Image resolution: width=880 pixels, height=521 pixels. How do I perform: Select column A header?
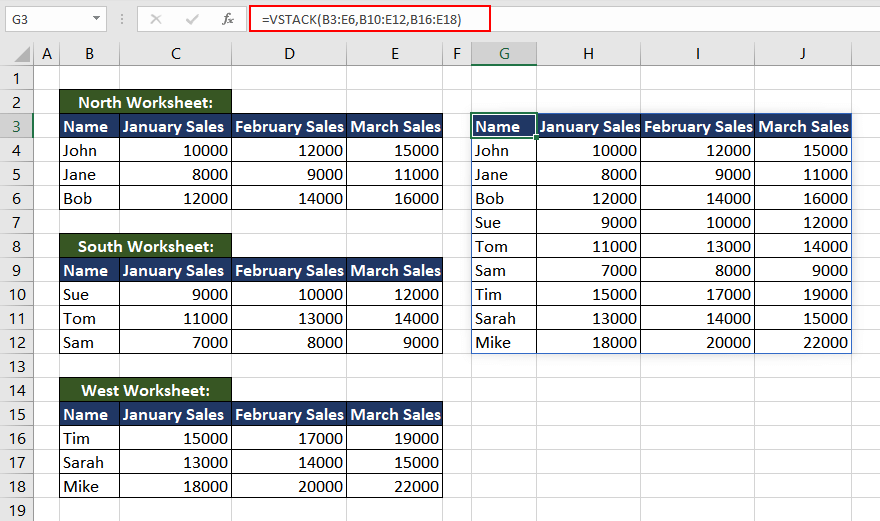point(47,54)
